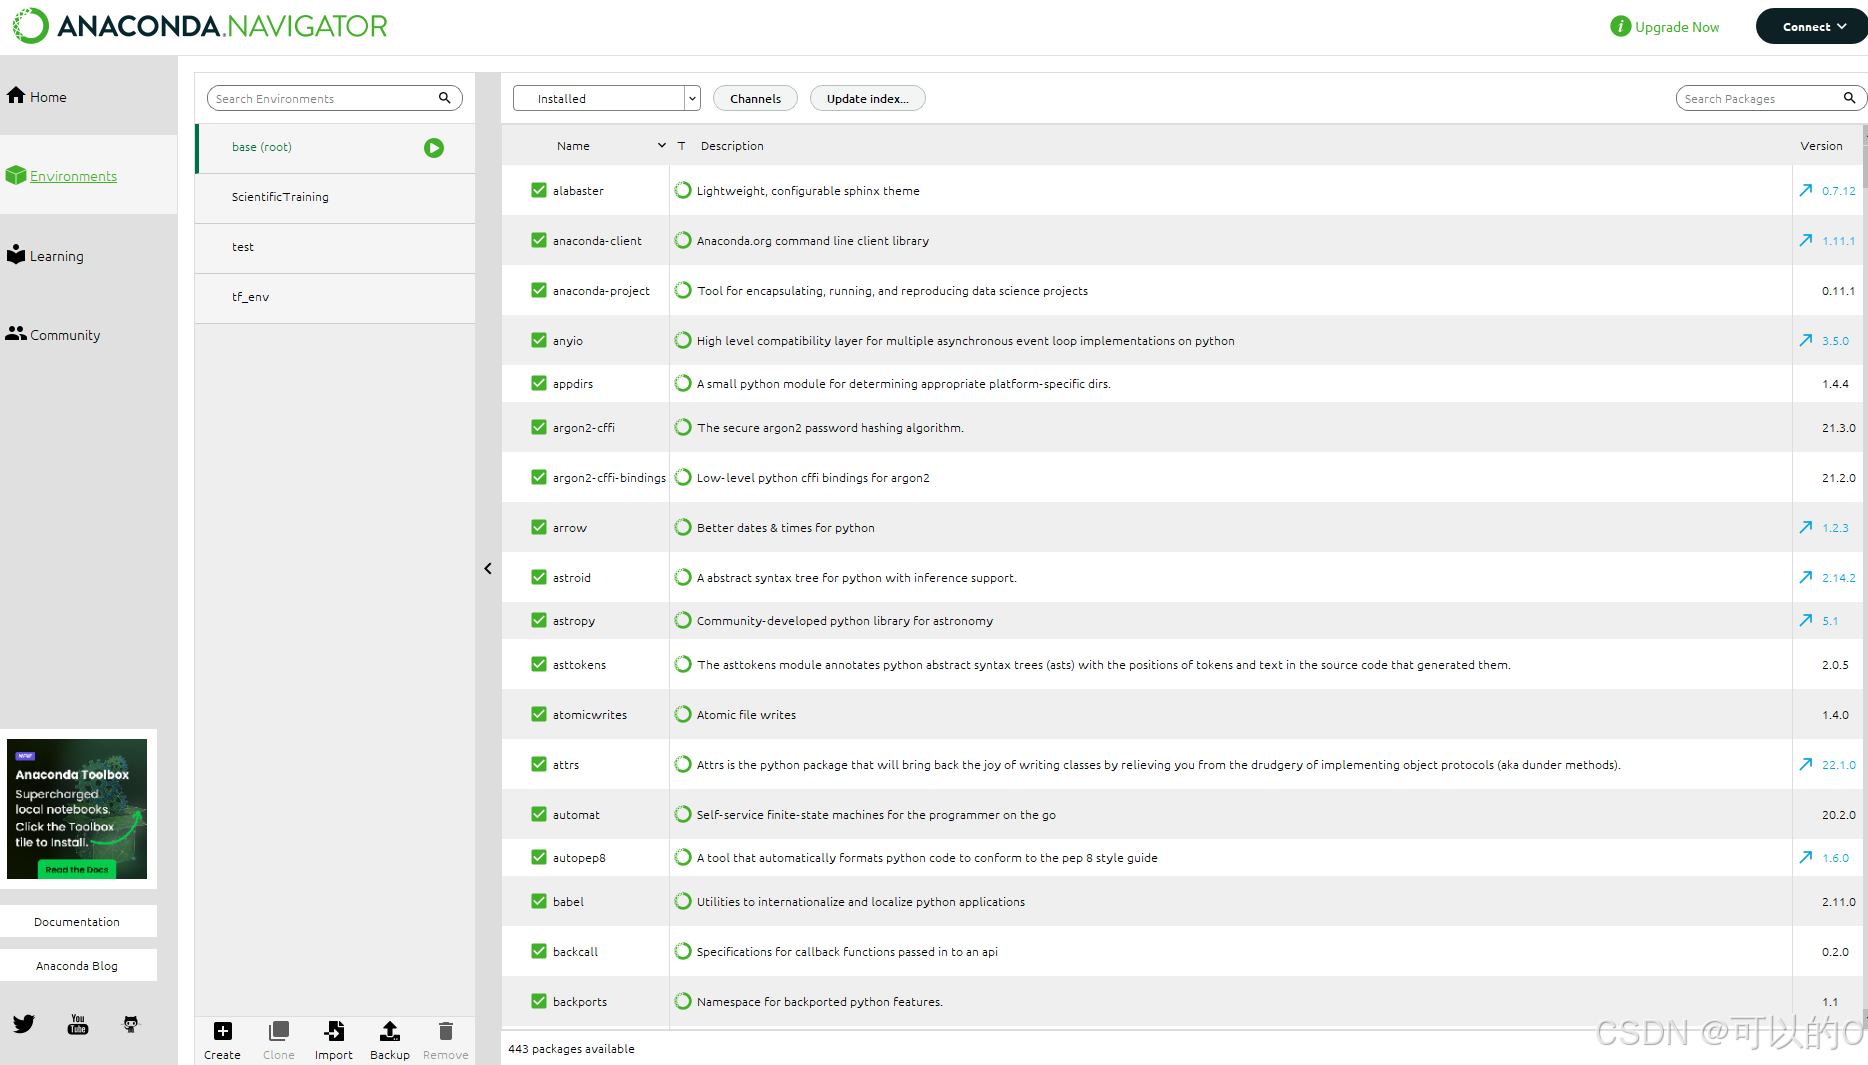
Task: Toggle the appdirs package checkbox
Action: point(539,383)
